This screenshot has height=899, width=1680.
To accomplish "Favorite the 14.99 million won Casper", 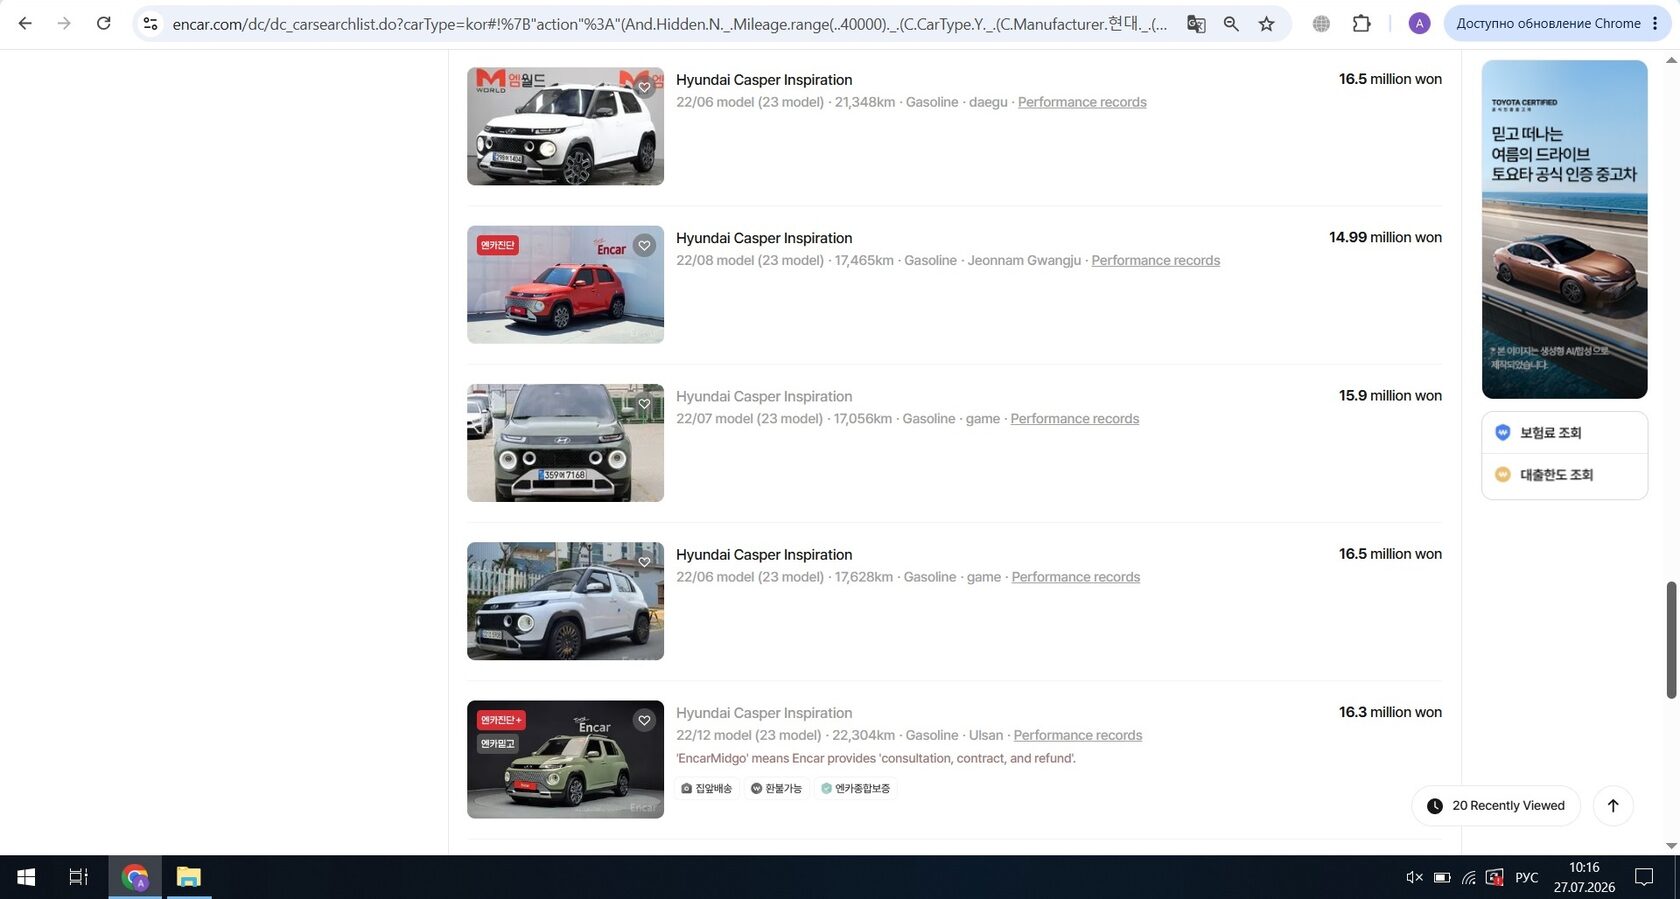I will point(644,245).
